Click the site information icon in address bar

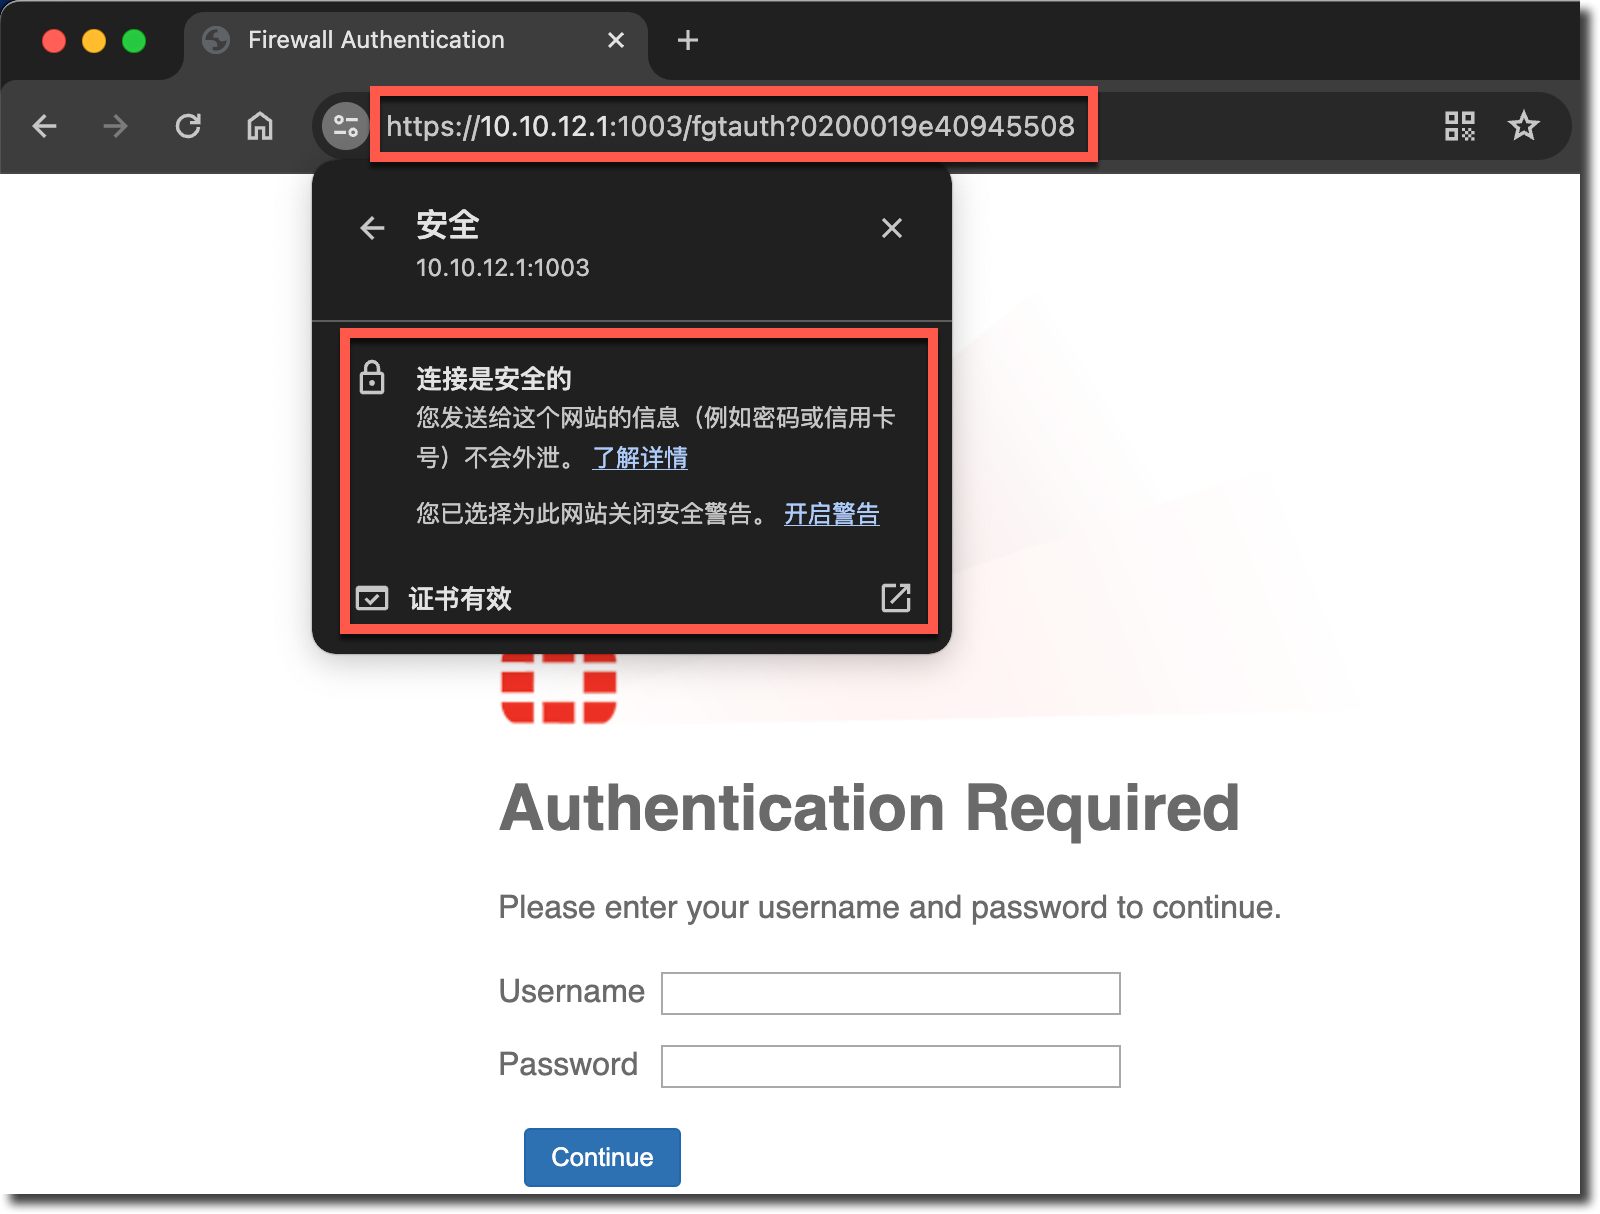[346, 126]
